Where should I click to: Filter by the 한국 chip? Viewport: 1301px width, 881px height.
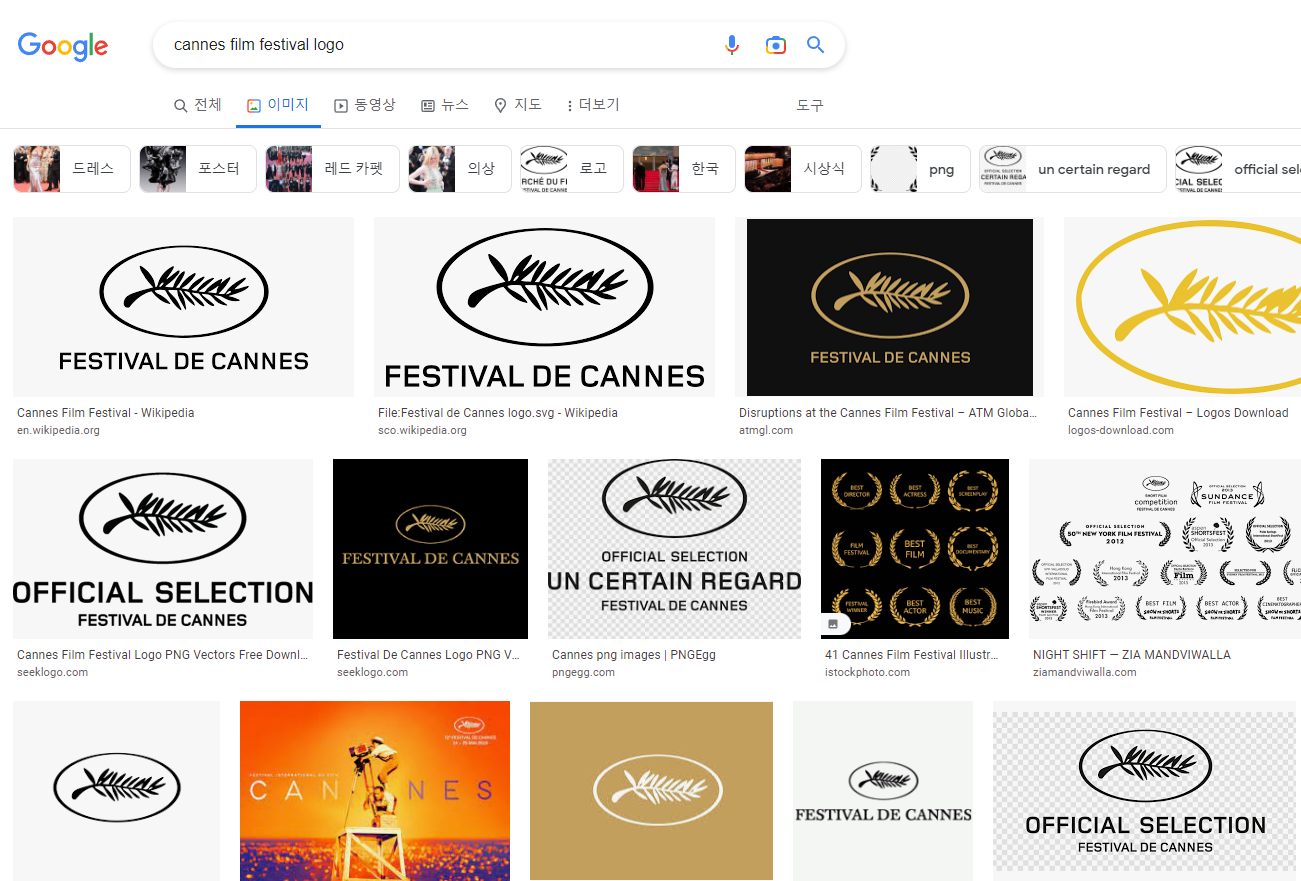coord(684,169)
